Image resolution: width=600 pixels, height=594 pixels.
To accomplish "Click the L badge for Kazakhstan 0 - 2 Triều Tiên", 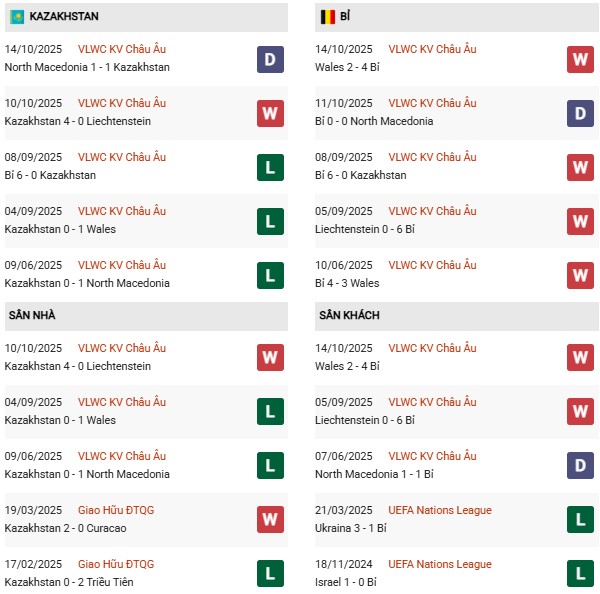I will (269, 574).
